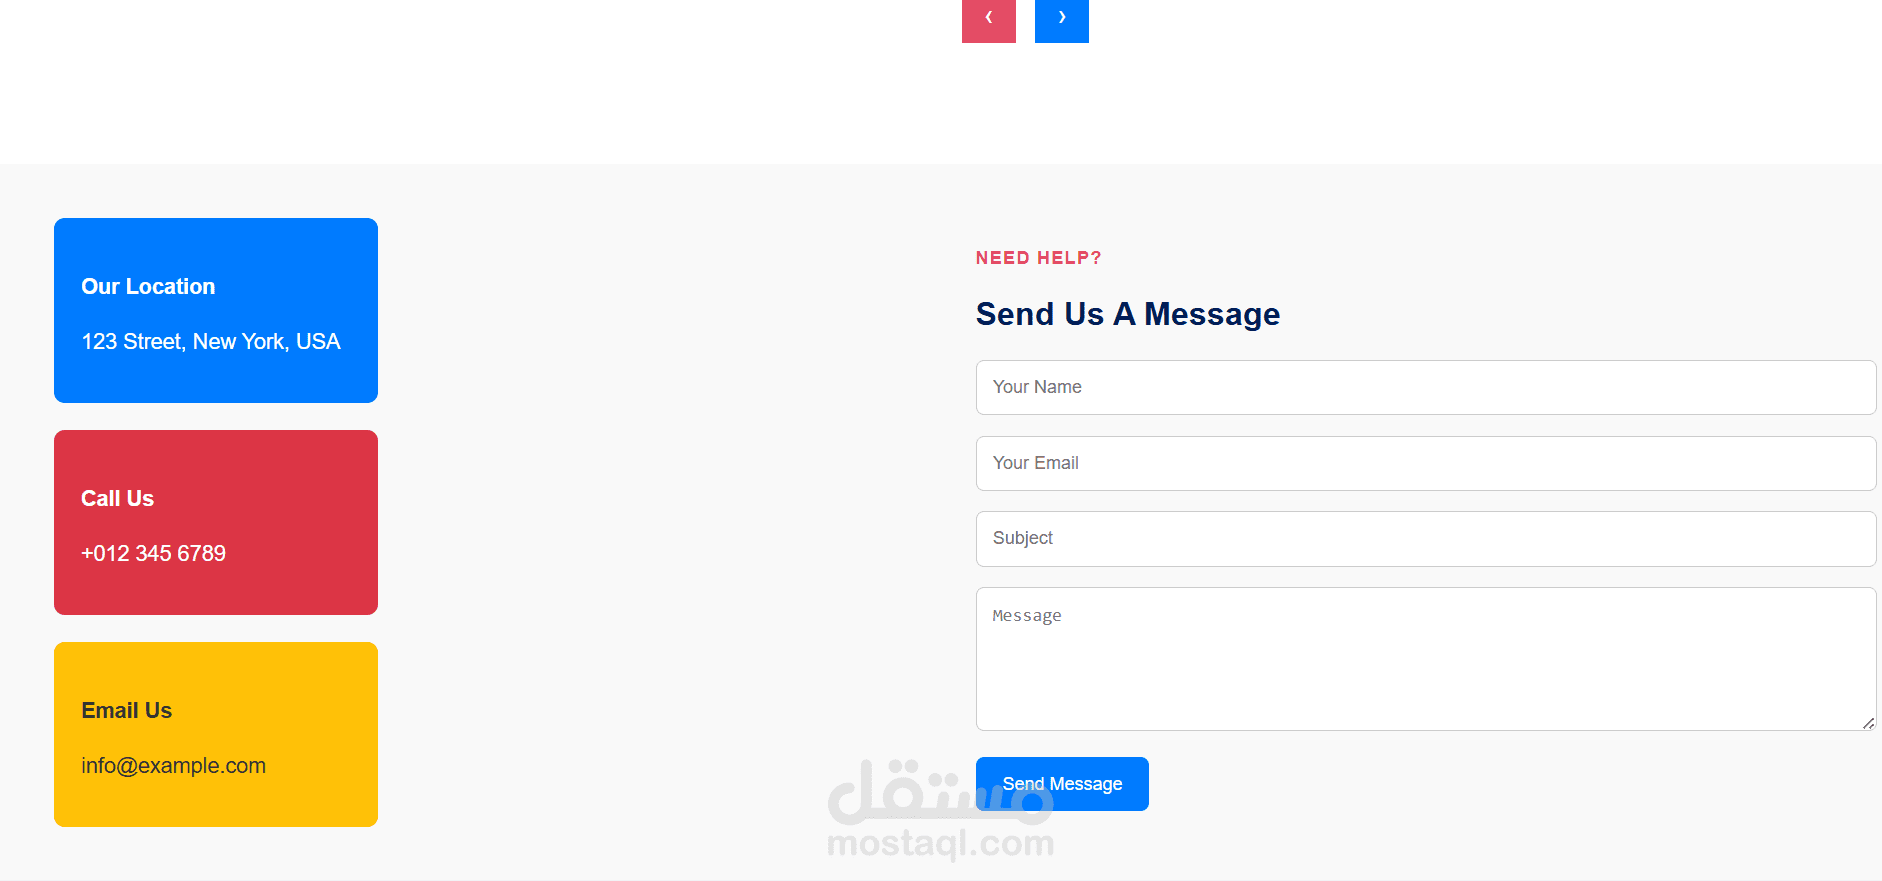Open the blue Our Location card
Viewport: 1882px width, 881px height.
pyautogui.click(x=216, y=310)
